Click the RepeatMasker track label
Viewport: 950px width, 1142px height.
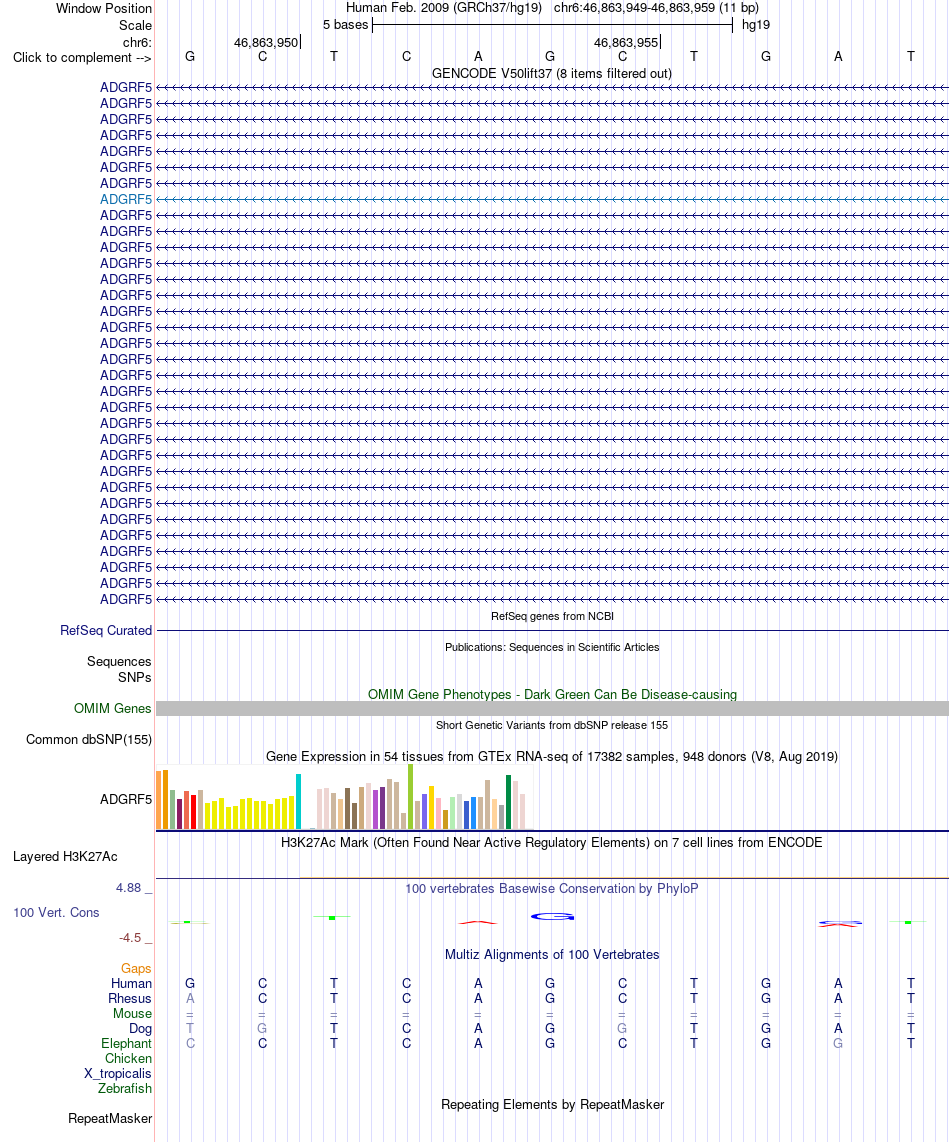(110, 1119)
